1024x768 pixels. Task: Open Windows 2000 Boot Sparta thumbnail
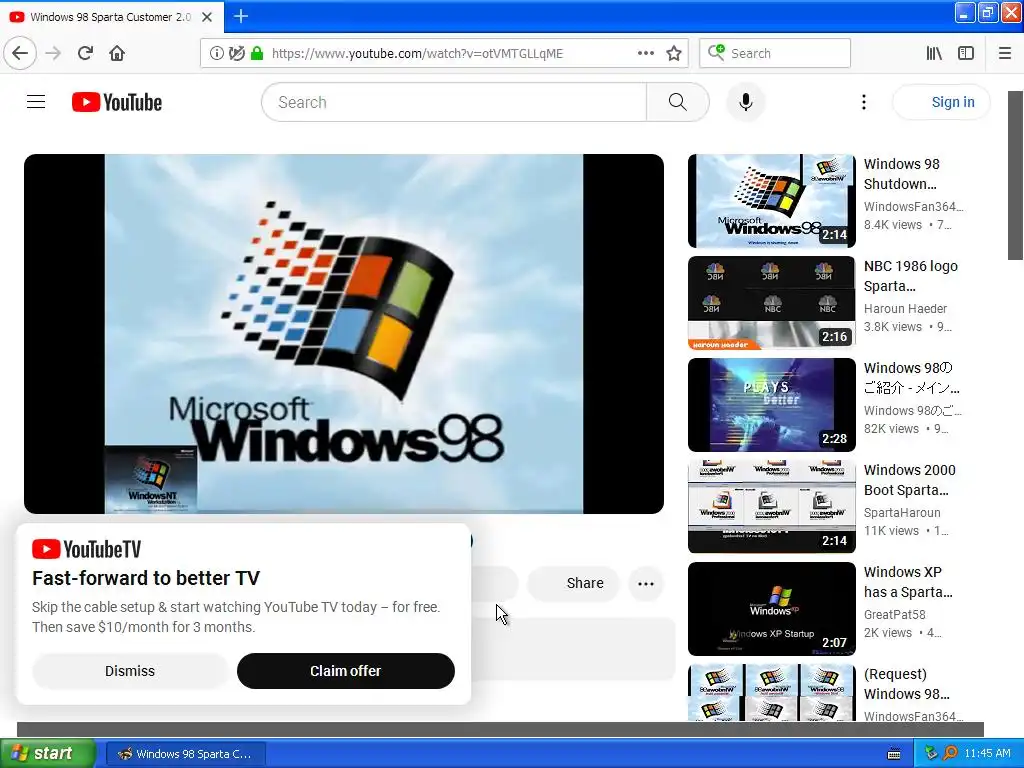pyautogui.click(x=771, y=507)
